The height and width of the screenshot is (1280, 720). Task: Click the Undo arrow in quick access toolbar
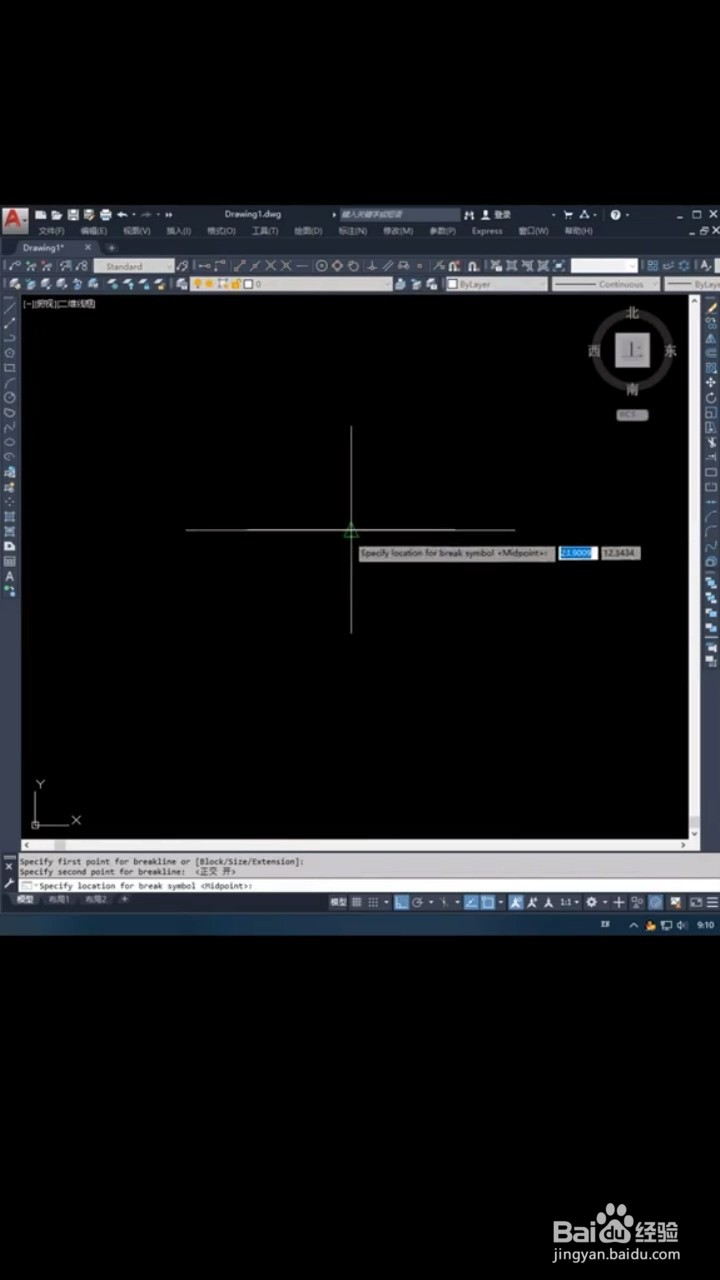click(x=122, y=214)
